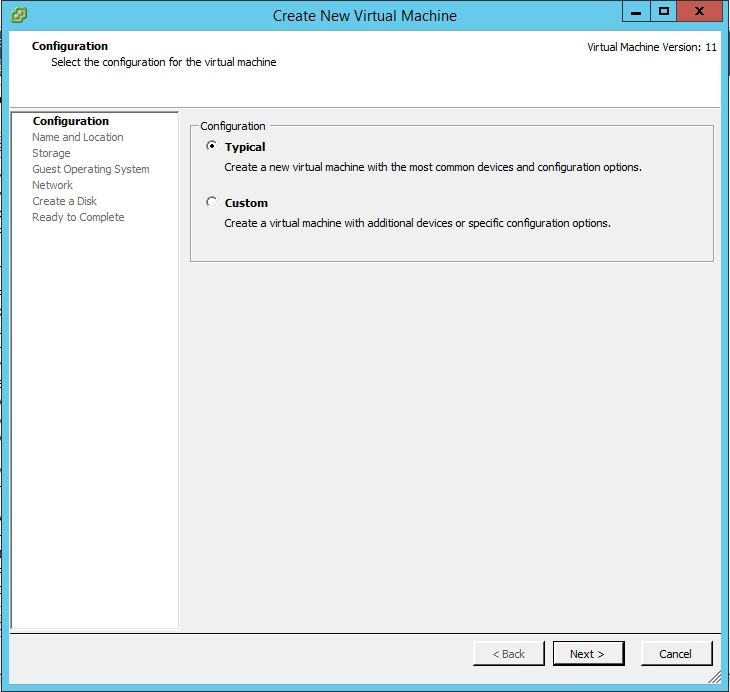Select the Typical configuration radio button
The height and width of the screenshot is (692, 730).
pos(211,146)
